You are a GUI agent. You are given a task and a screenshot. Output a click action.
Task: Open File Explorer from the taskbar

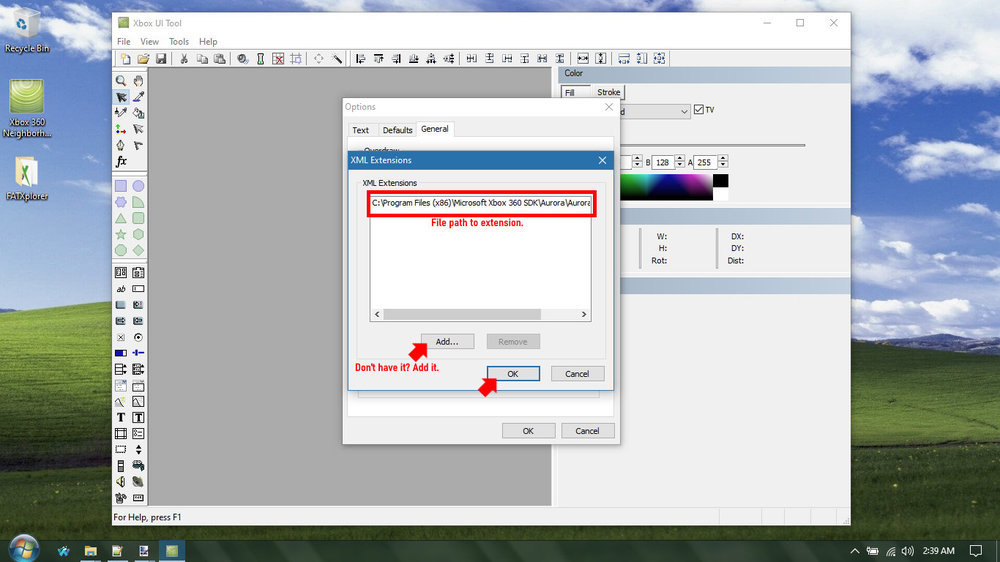91,551
